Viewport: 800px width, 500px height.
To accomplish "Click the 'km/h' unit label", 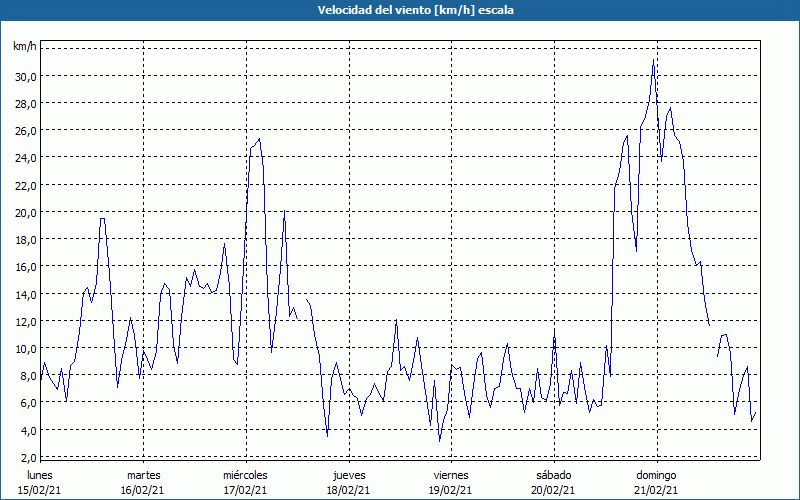I will [24, 47].
